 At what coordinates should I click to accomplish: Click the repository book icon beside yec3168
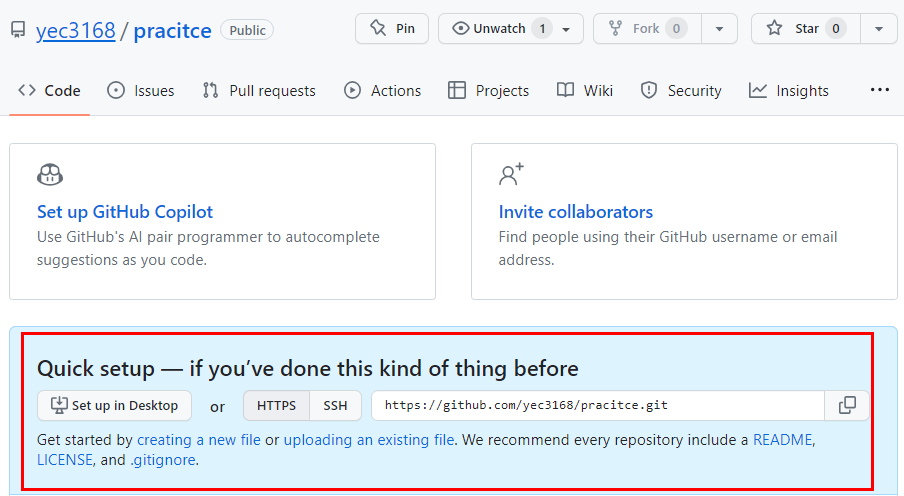coord(18,30)
